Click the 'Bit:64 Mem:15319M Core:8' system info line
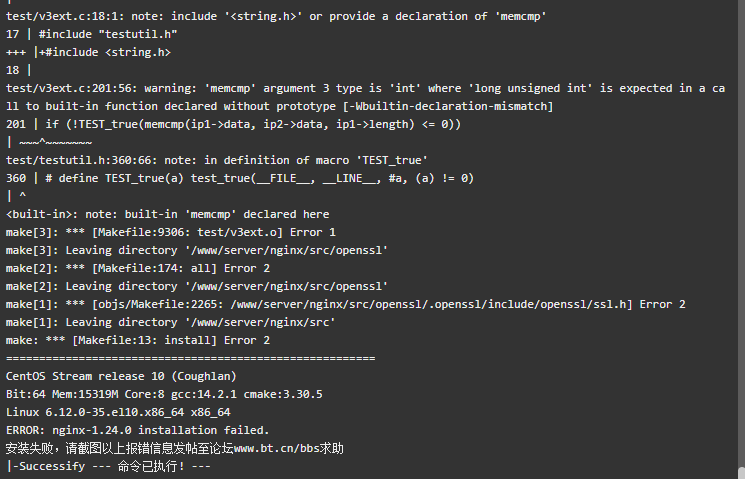Image resolution: width=745 pixels, height=479 pixels. 164,394
